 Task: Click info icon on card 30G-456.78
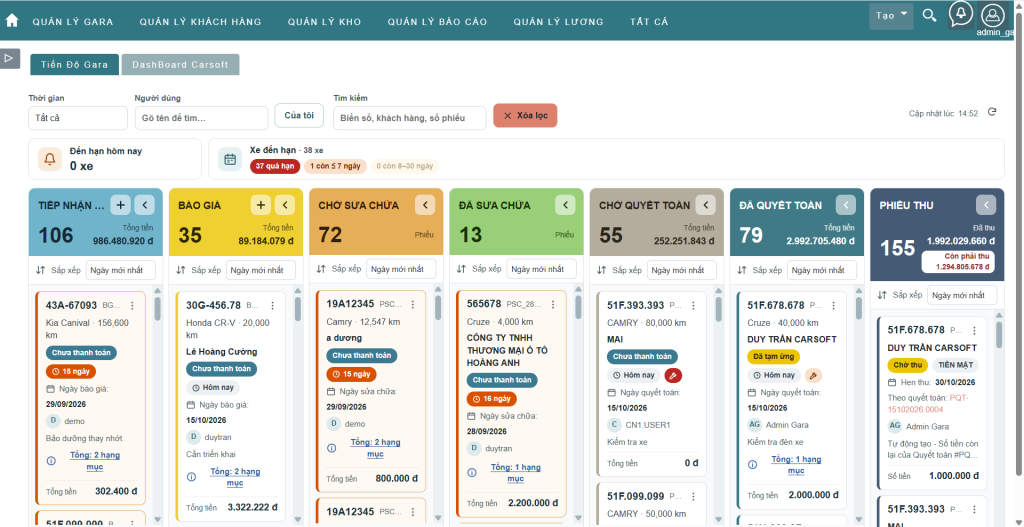191,477
